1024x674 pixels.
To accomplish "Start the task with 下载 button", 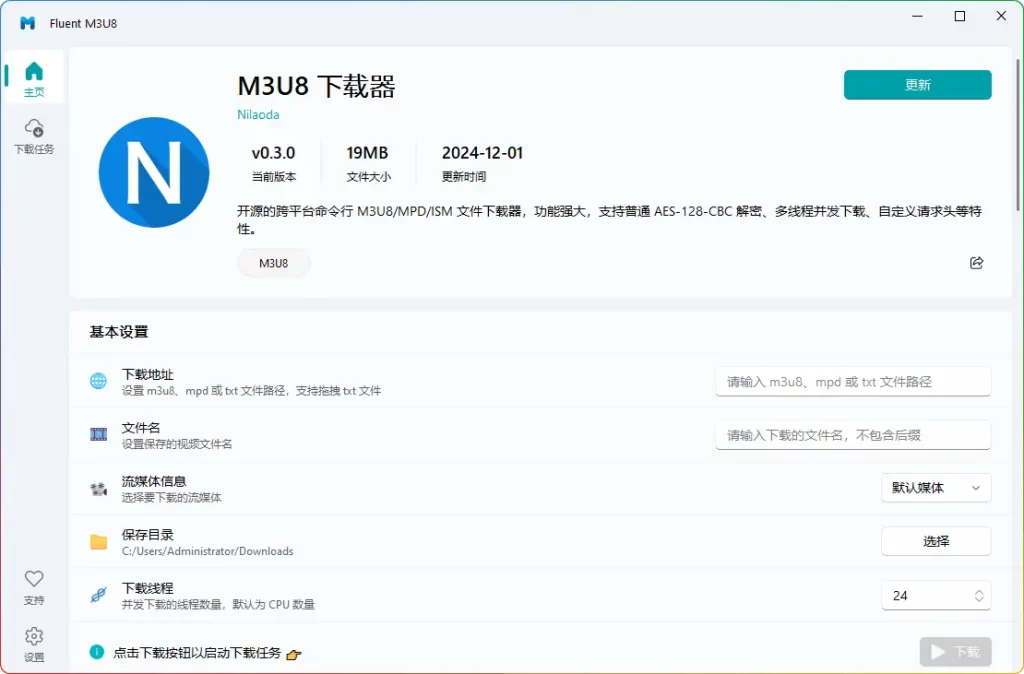I will pyautogui.click(x=955, y=652).
